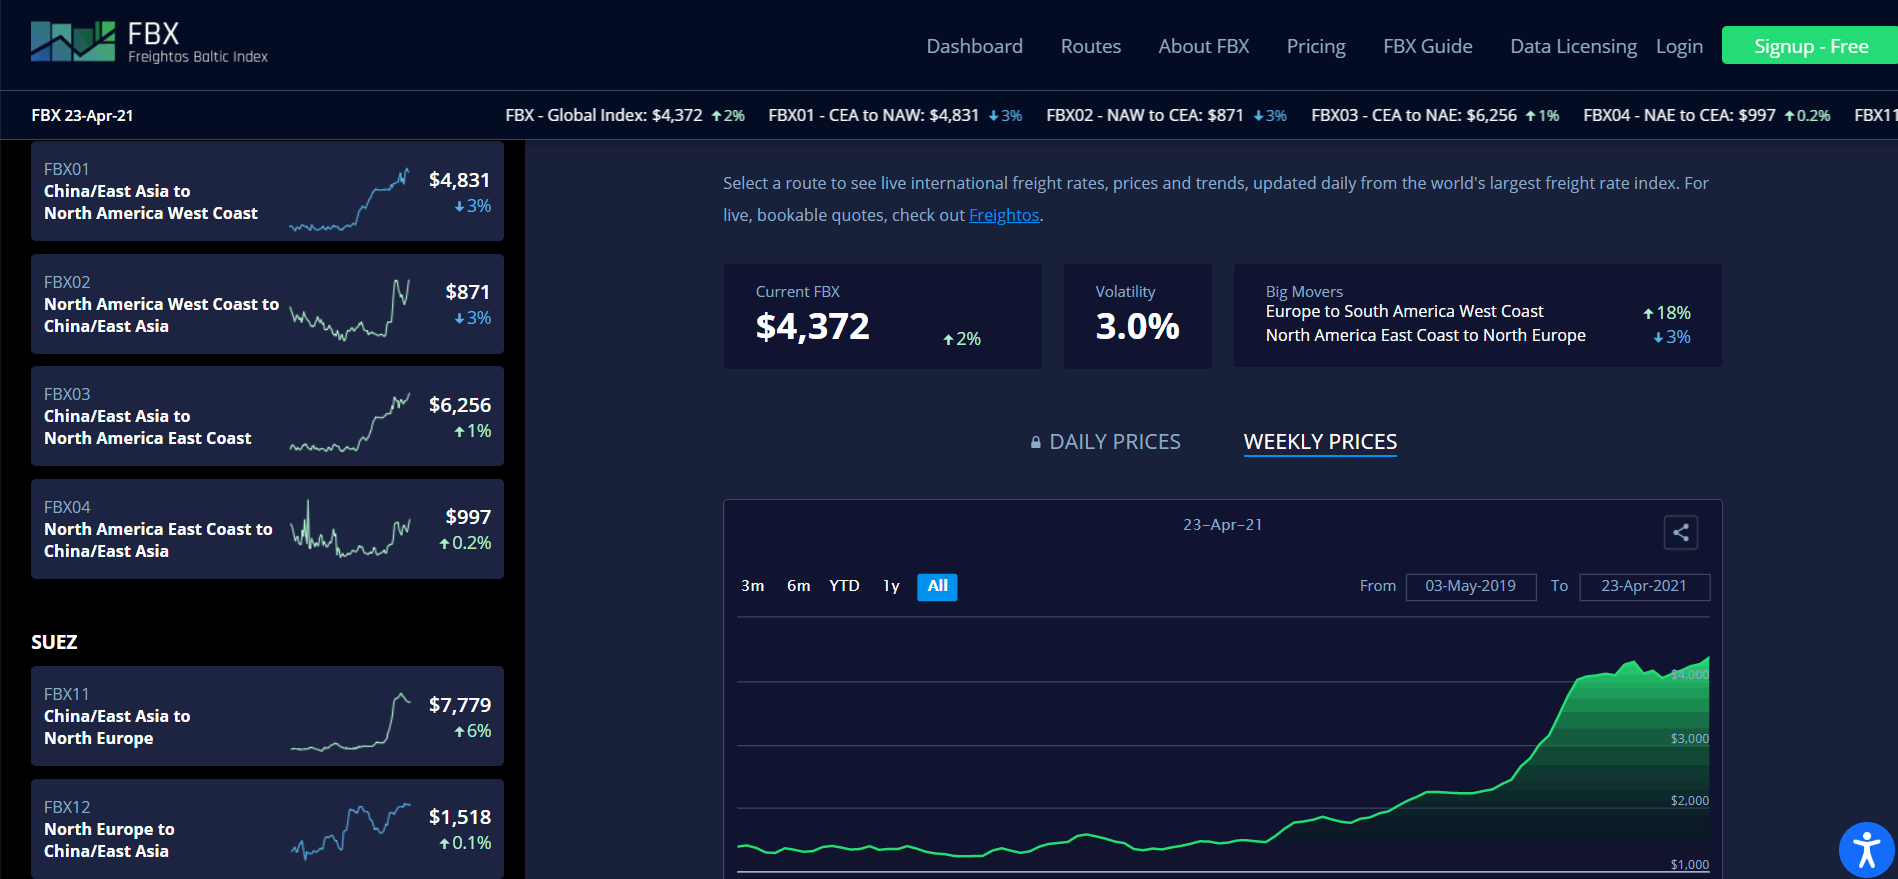Click the lock icon beside Daily Prices
This screenshot has width=1898, height=879.
[1036, 442]
